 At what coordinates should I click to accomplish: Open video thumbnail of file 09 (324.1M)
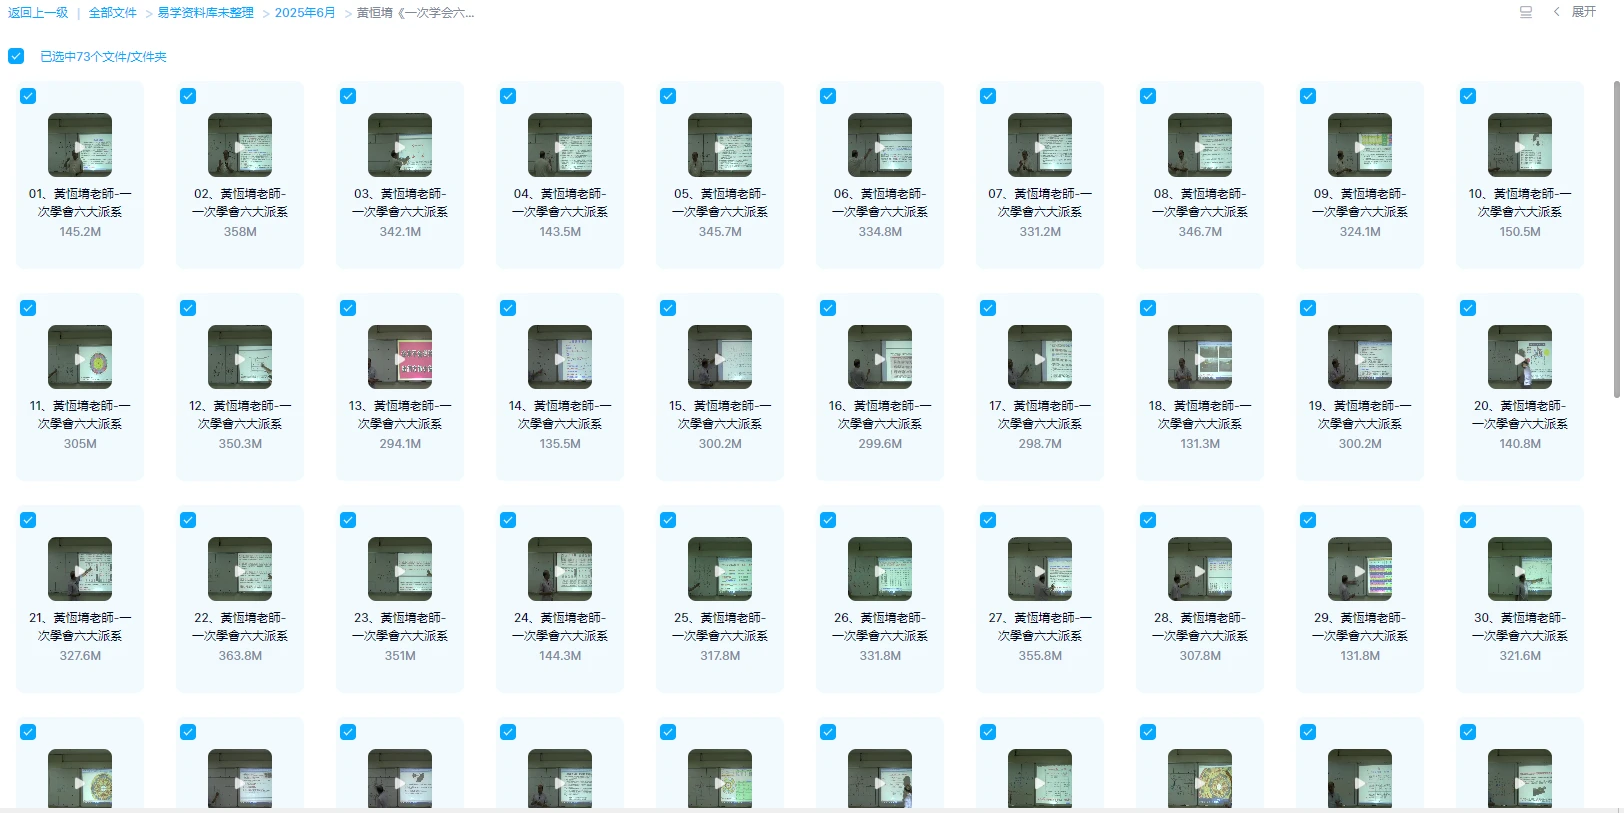(x=1360, y=145)
